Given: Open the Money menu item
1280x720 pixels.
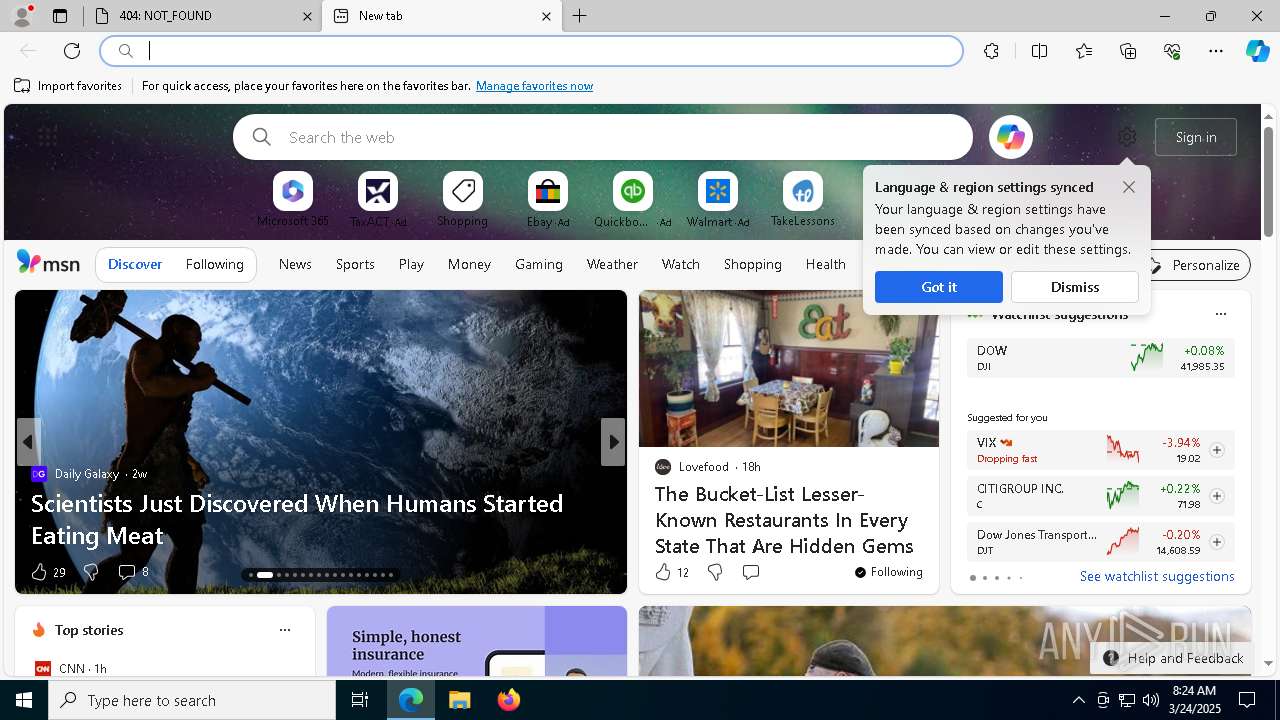Looking at the screenshot, I should point(469,264).
